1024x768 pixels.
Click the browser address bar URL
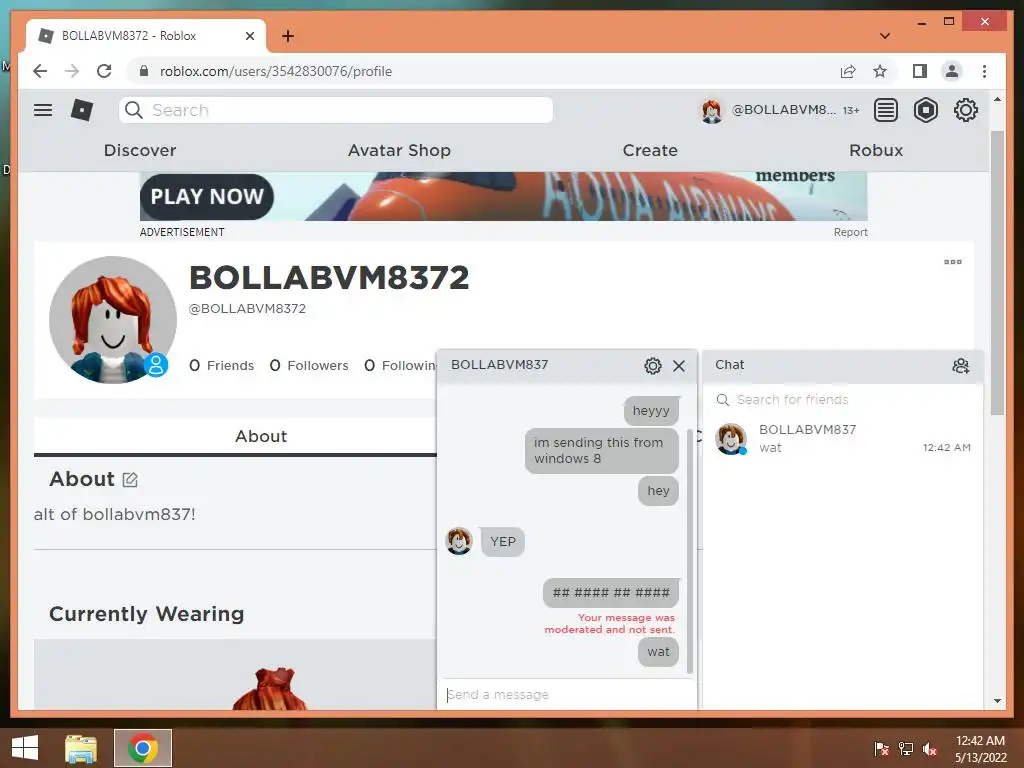276,71
